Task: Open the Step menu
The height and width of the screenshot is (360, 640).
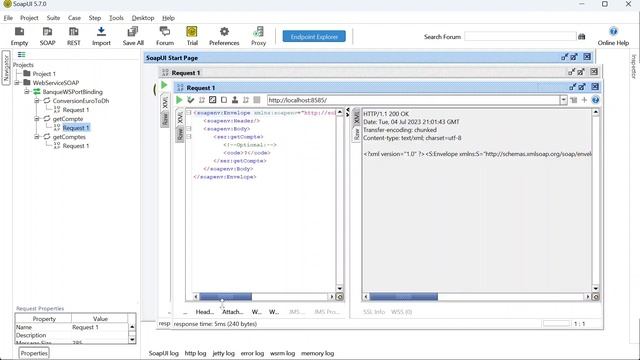Action: tap(95, 18)
